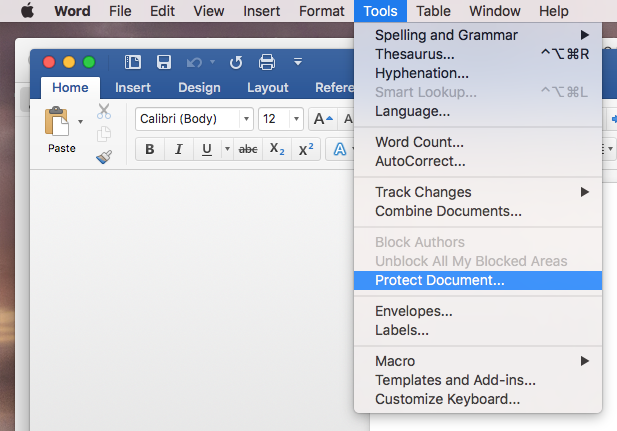Viewport: 617px width, 431px height.
Task: Click the Text Effects A icon
Action: 340,149
